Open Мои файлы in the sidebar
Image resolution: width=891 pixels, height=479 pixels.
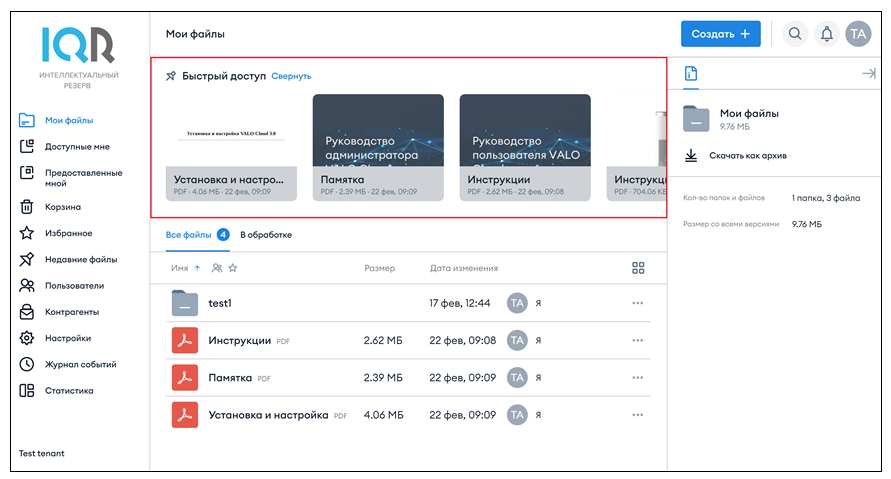click(69, 120)
